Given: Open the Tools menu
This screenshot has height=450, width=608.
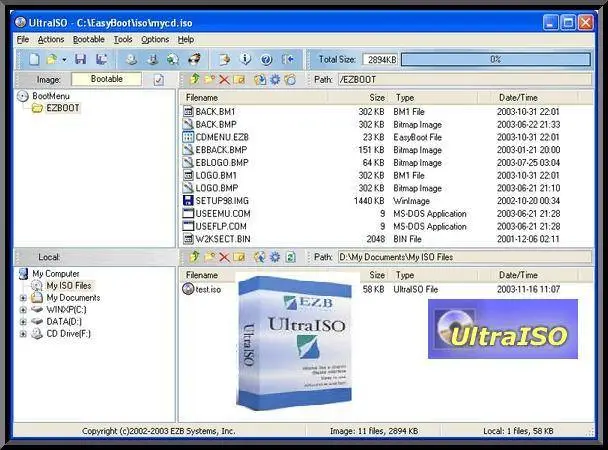Looking at the screenshot, I should [123, 39].
